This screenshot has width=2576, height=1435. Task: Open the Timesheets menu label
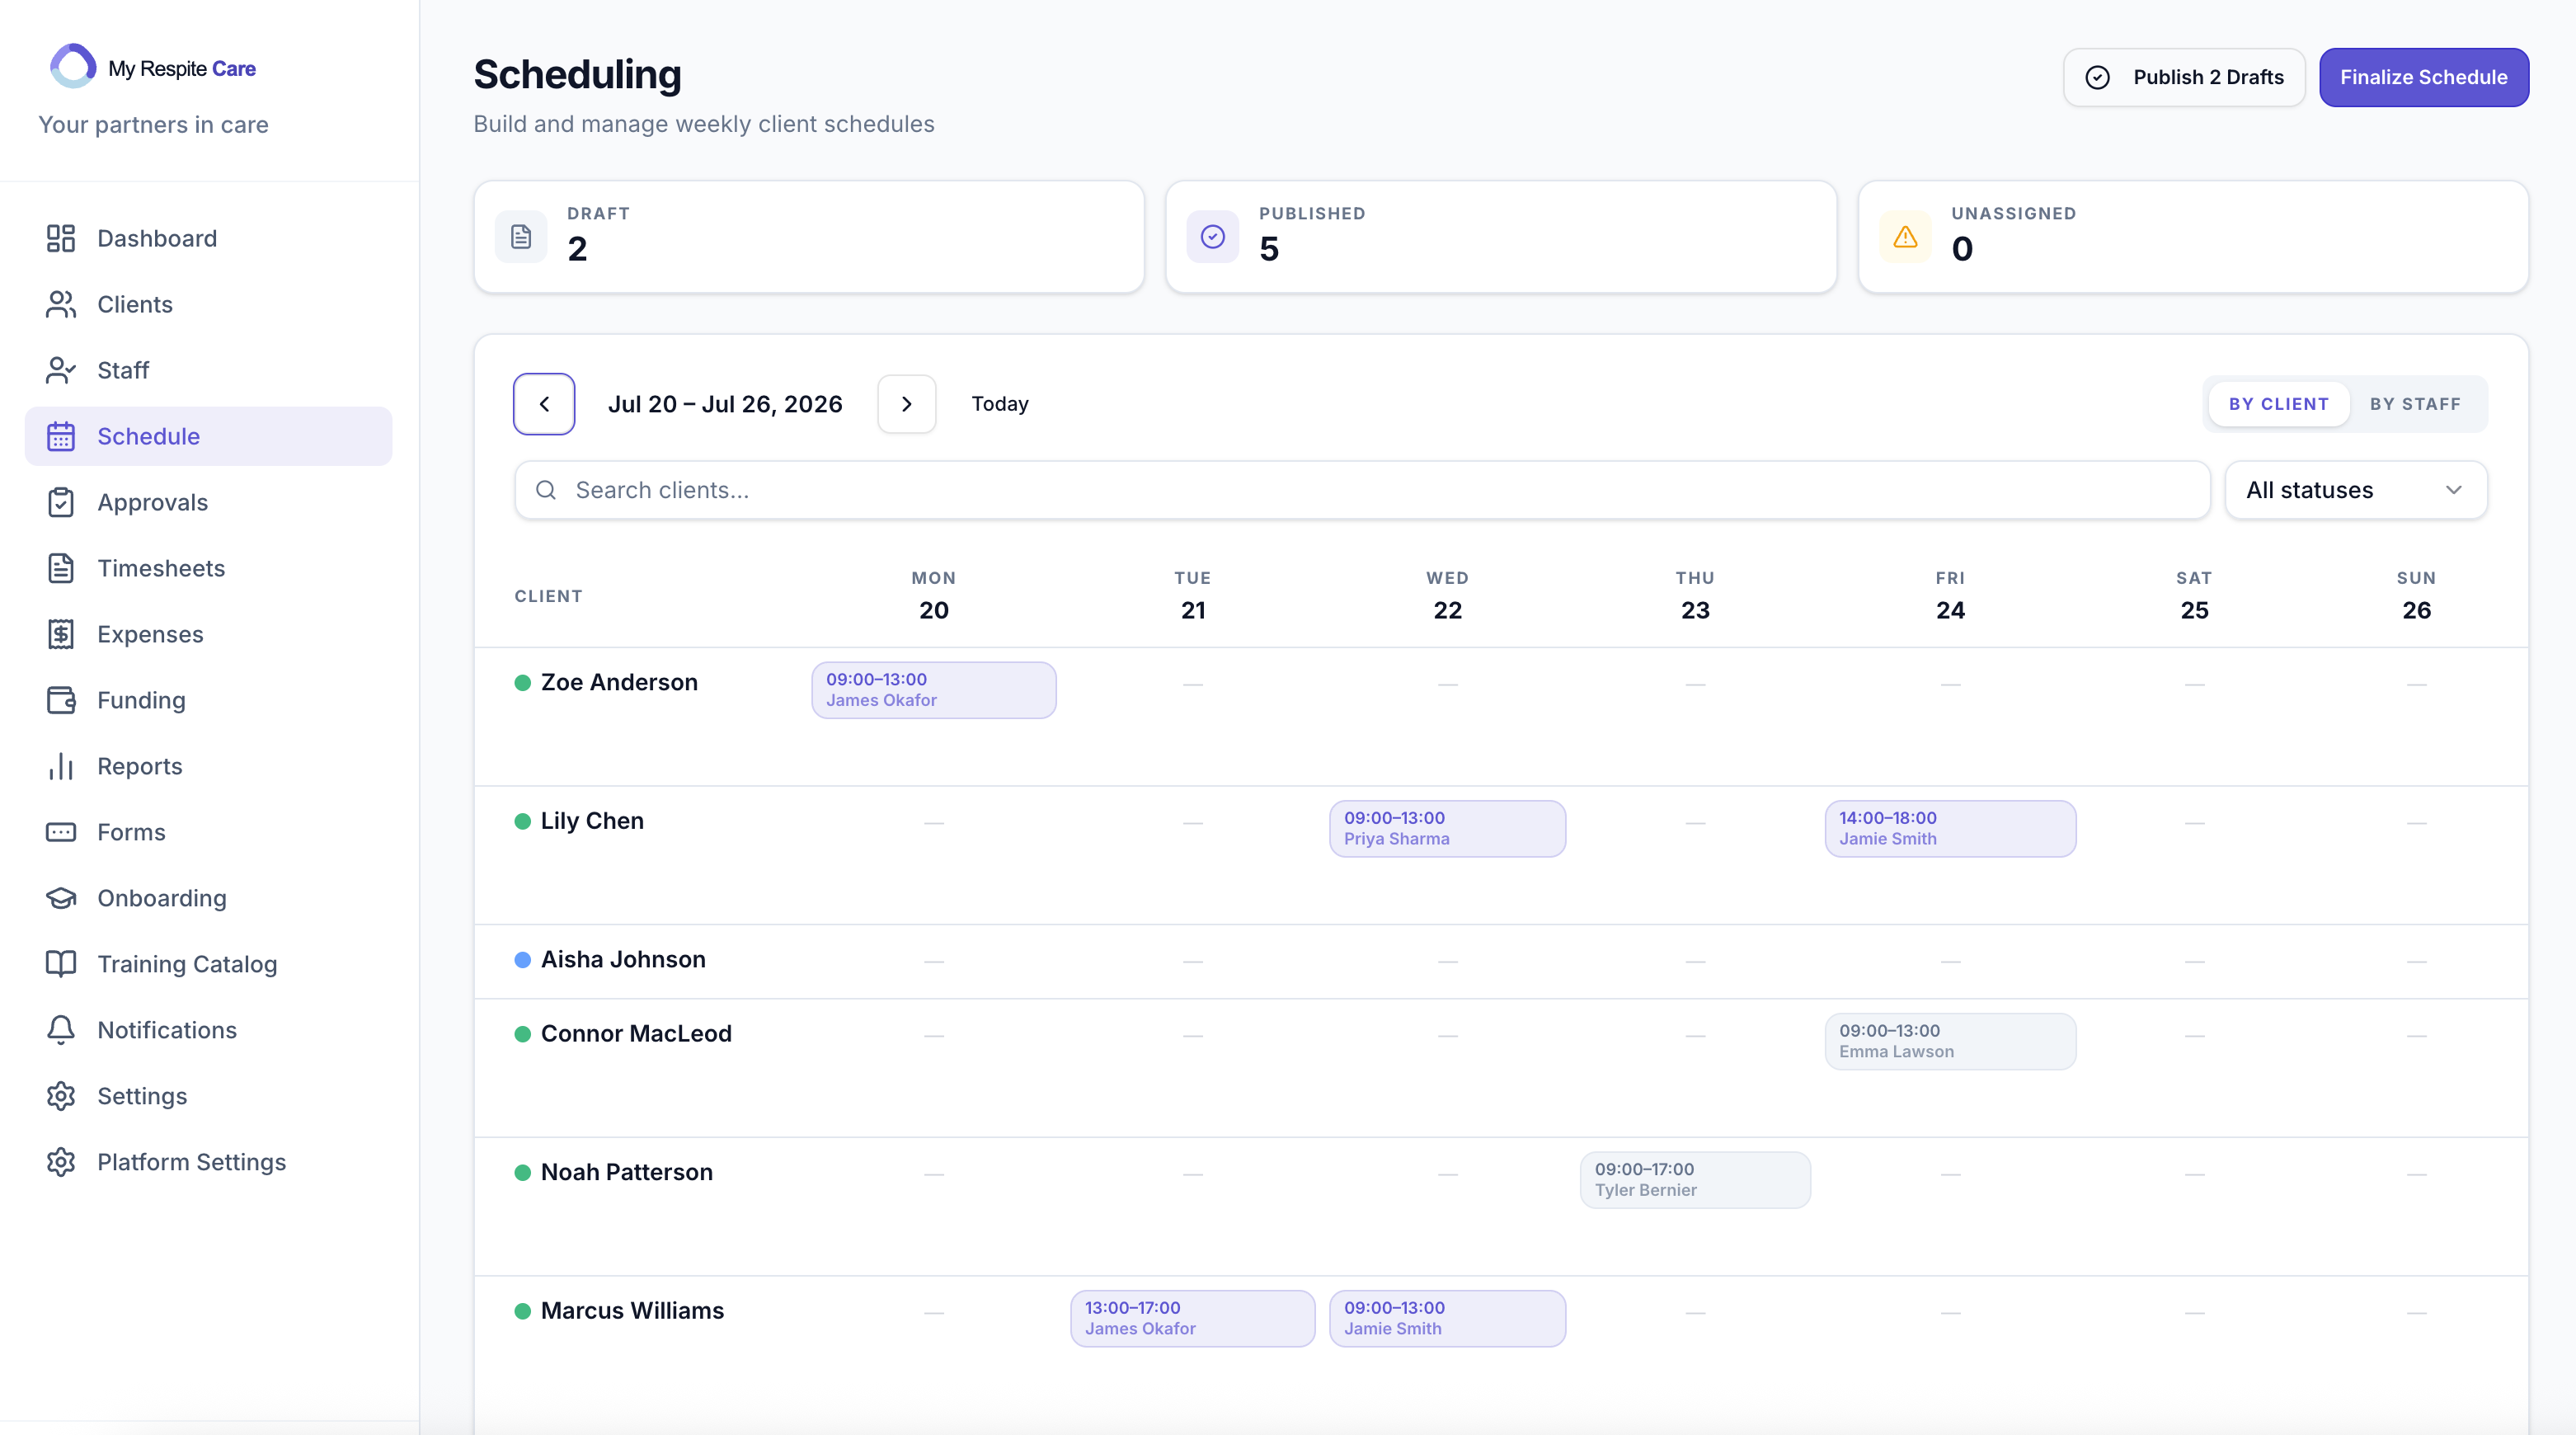161,568
